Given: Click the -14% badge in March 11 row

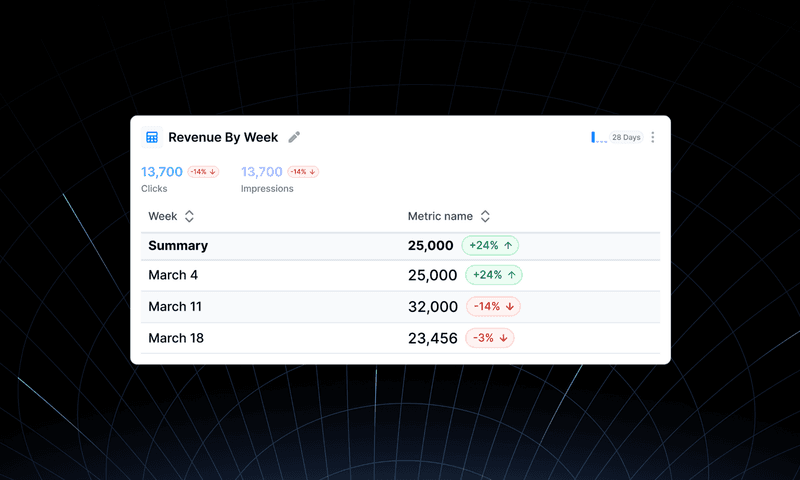Looking at the screenshot, I should point(493,307).
